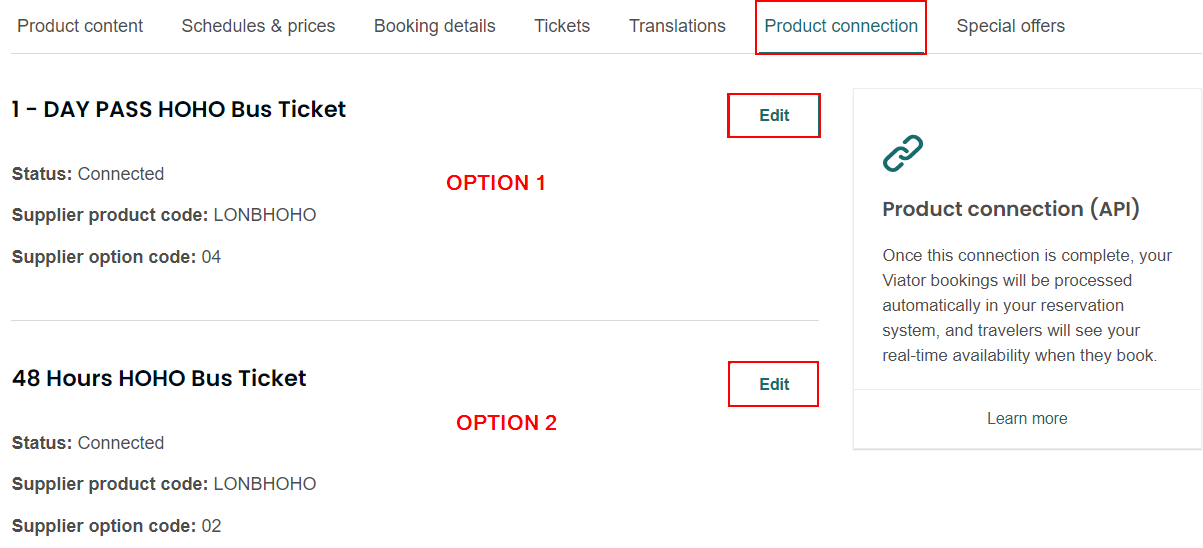1203x548 pixels.
Task: Click the Product connection (API) heading
Action: click(1011, 209)
